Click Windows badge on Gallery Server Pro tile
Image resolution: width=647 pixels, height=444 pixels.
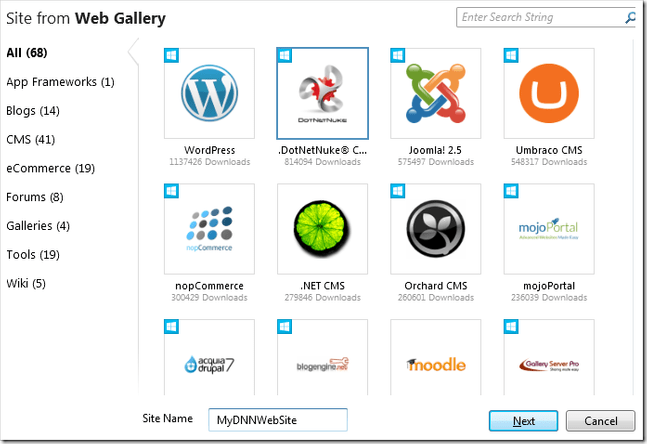(x=511, y=327)
